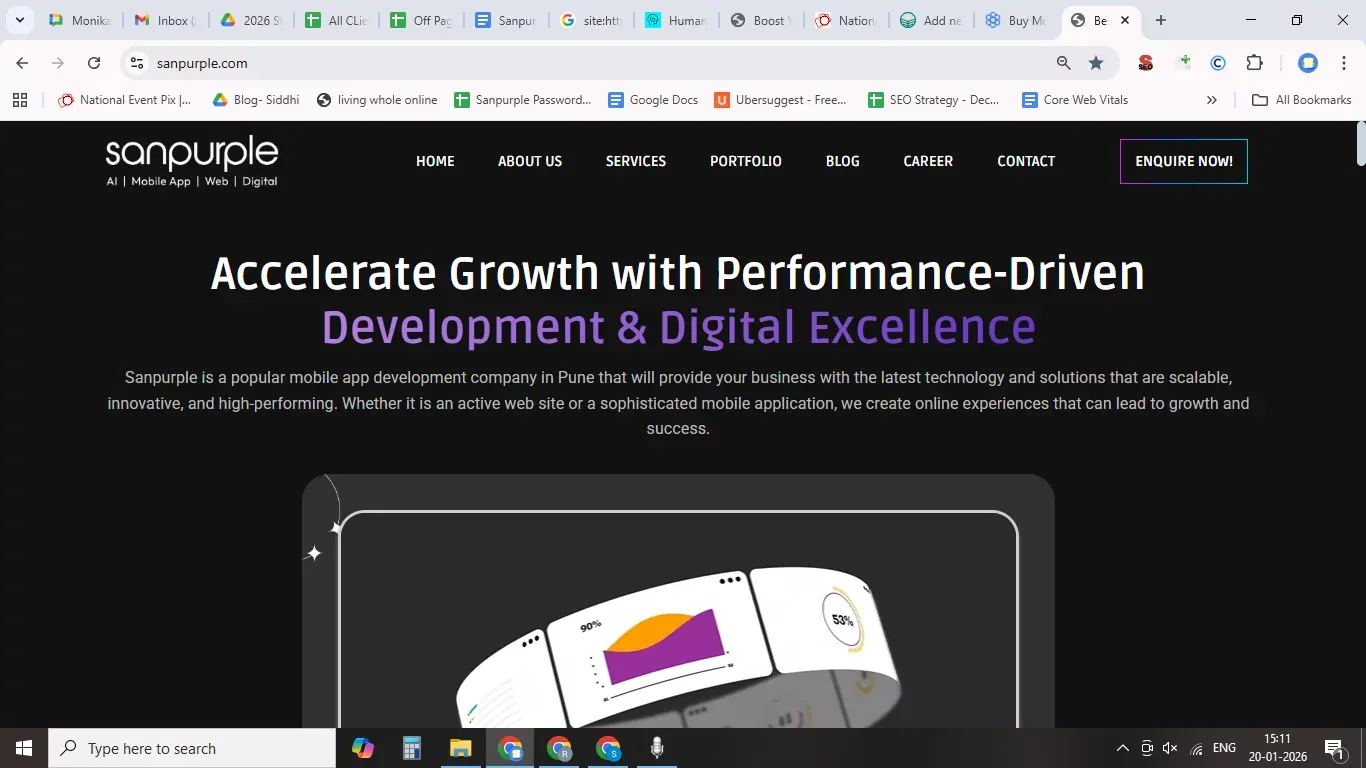Screen dimensions: 1366x768
Task: Open the microphone app in taskbar
Action: coord(657,748)
